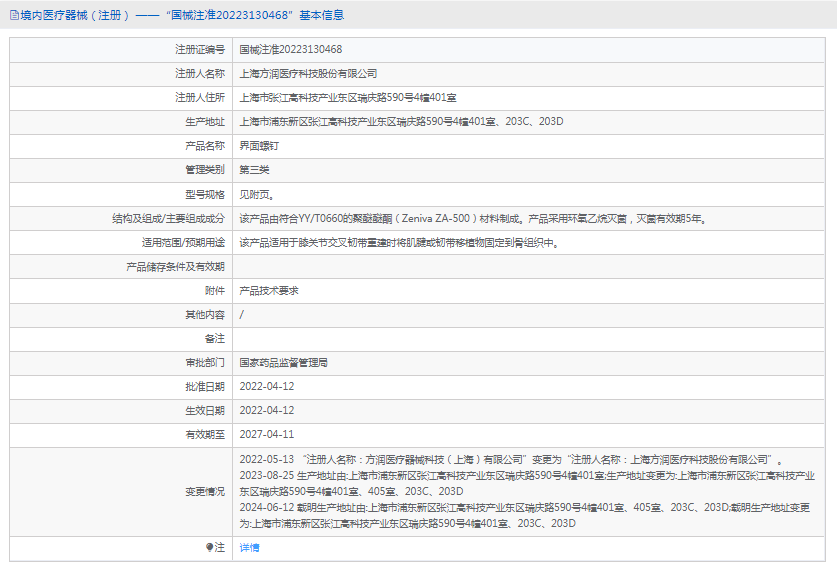
Task: Select the product name 界面螺钉
Action: [259, 146]
